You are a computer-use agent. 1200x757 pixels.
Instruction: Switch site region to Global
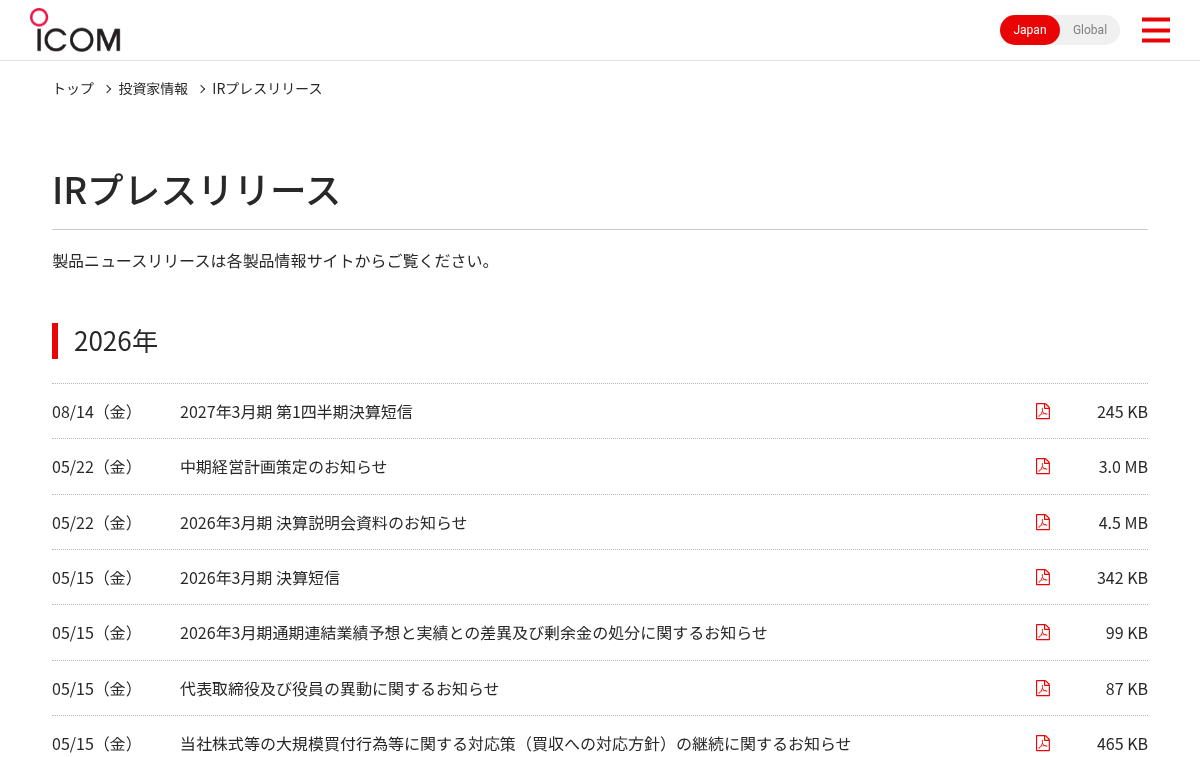pos(1090,30)
